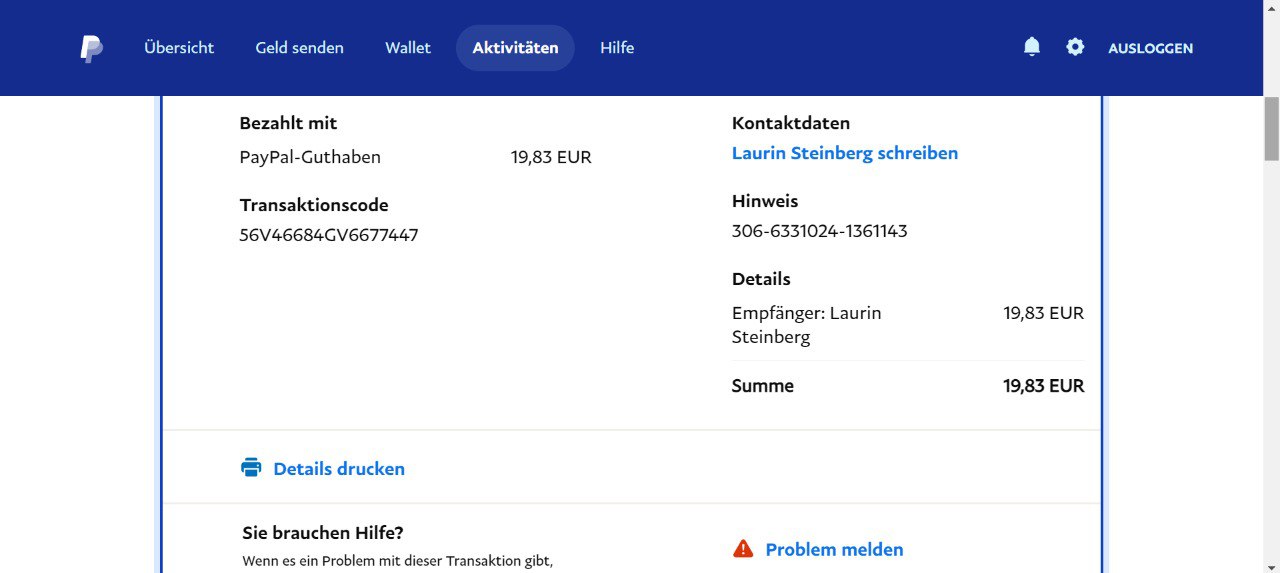The image size is (1280, 573).
Task: Switch to the Wallet section
Action: (x=408, y=48)
